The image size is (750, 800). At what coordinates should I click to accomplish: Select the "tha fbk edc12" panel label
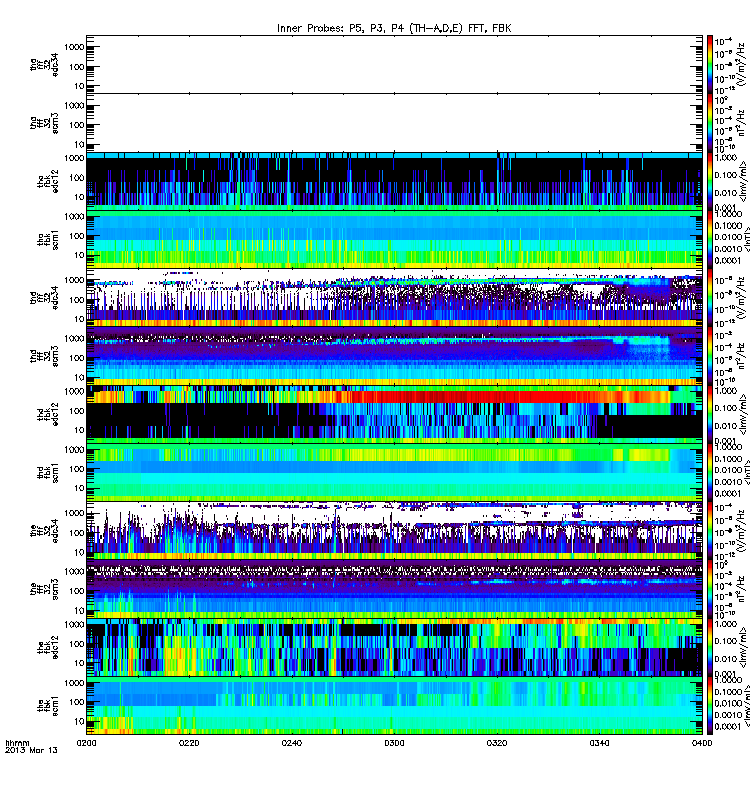click(x=48, y=181)
